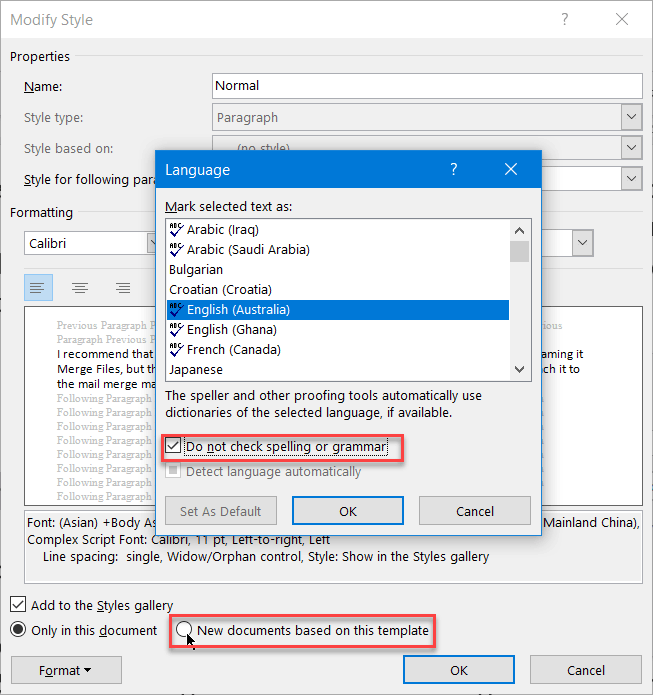The width and height of the screenshot is (653, 695).
Task: Click the Language dialog help question mark
Action: [454, 169]
